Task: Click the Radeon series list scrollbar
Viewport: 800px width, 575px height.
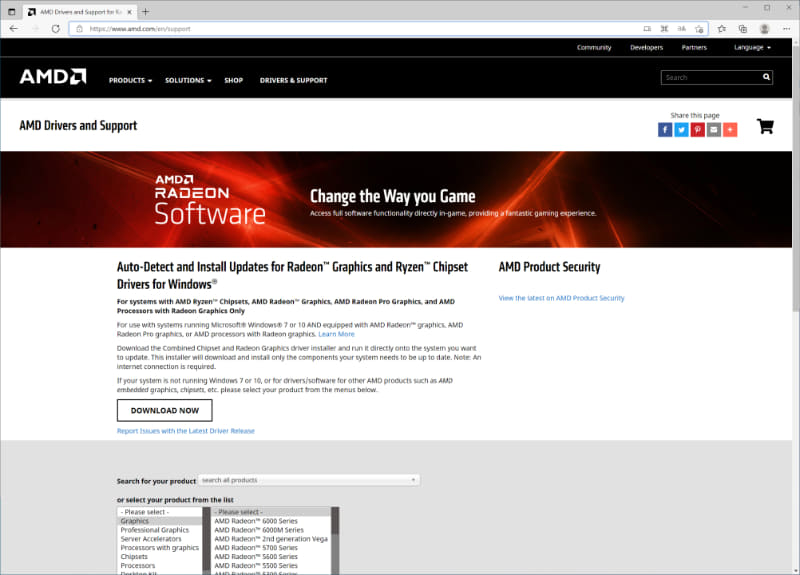Action: [335, 541]
